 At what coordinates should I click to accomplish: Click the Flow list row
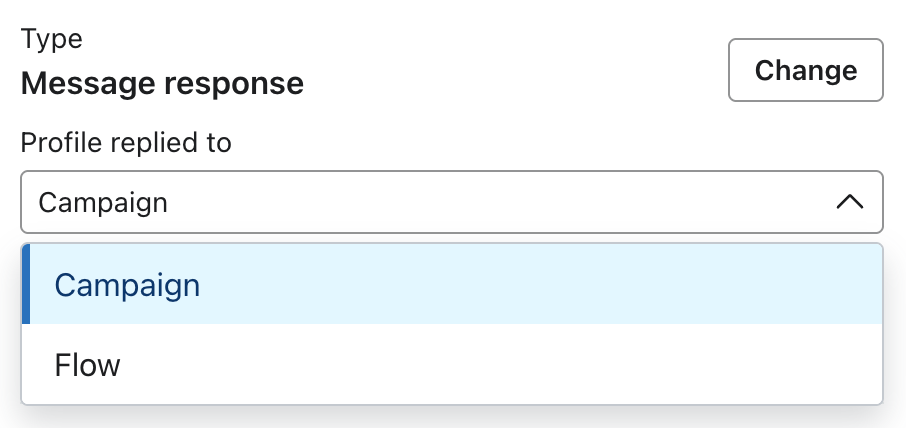coord(451,365)
